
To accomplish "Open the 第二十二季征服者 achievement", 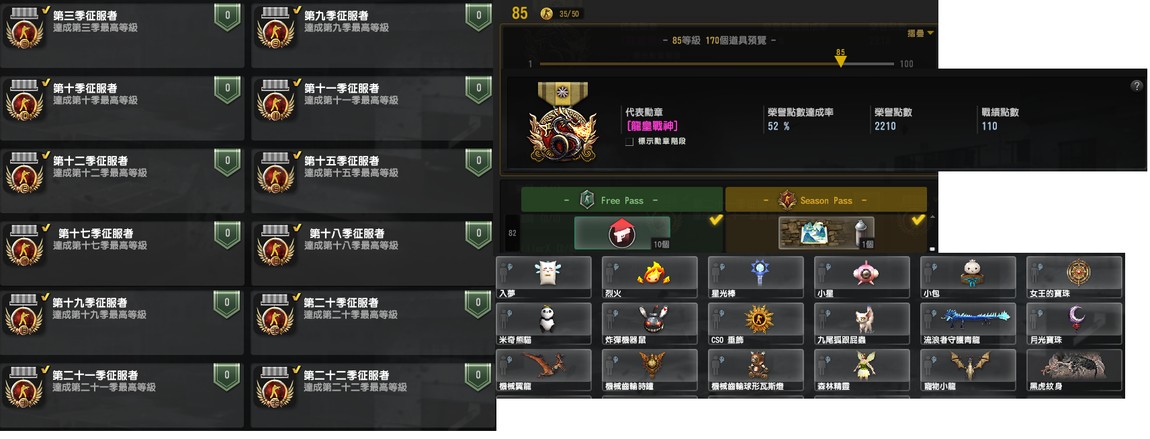I will coord(372,395).
